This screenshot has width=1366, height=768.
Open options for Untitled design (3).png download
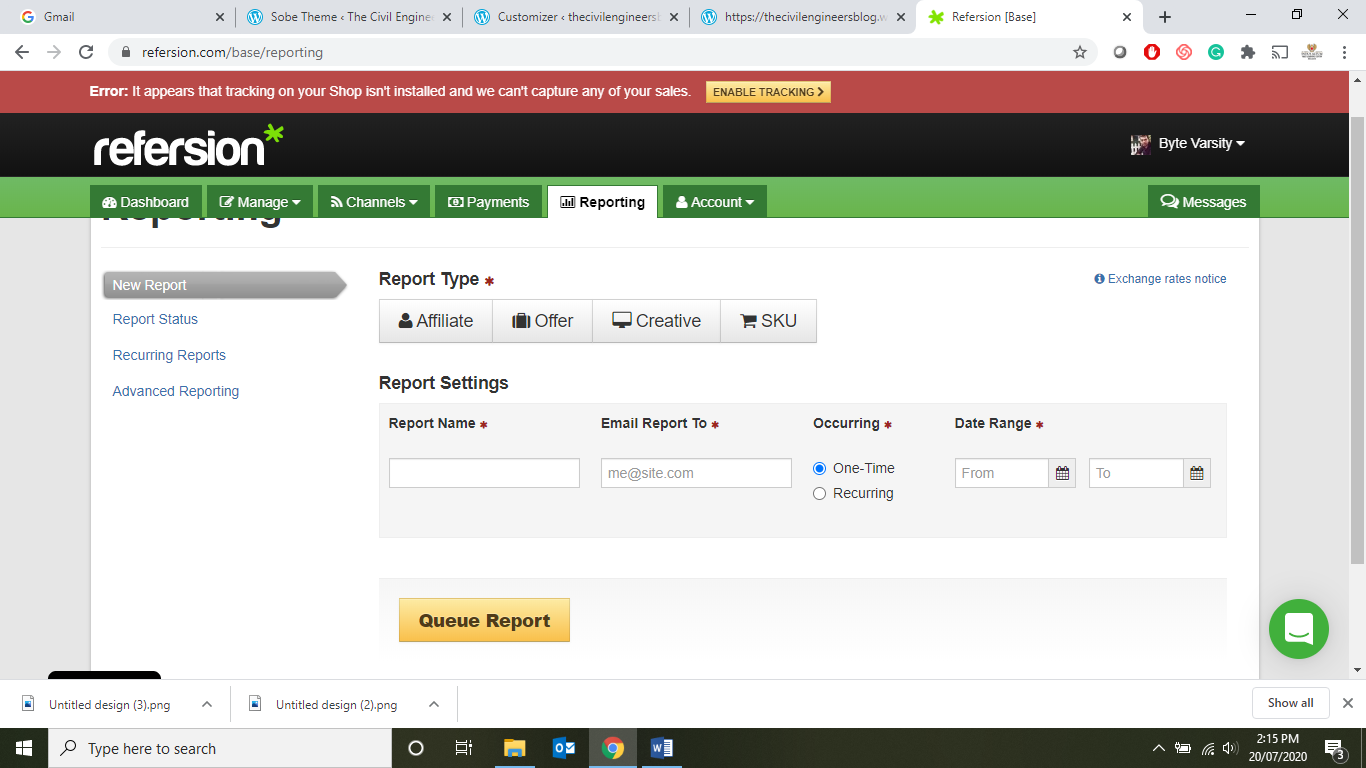(x=207, y=704)
